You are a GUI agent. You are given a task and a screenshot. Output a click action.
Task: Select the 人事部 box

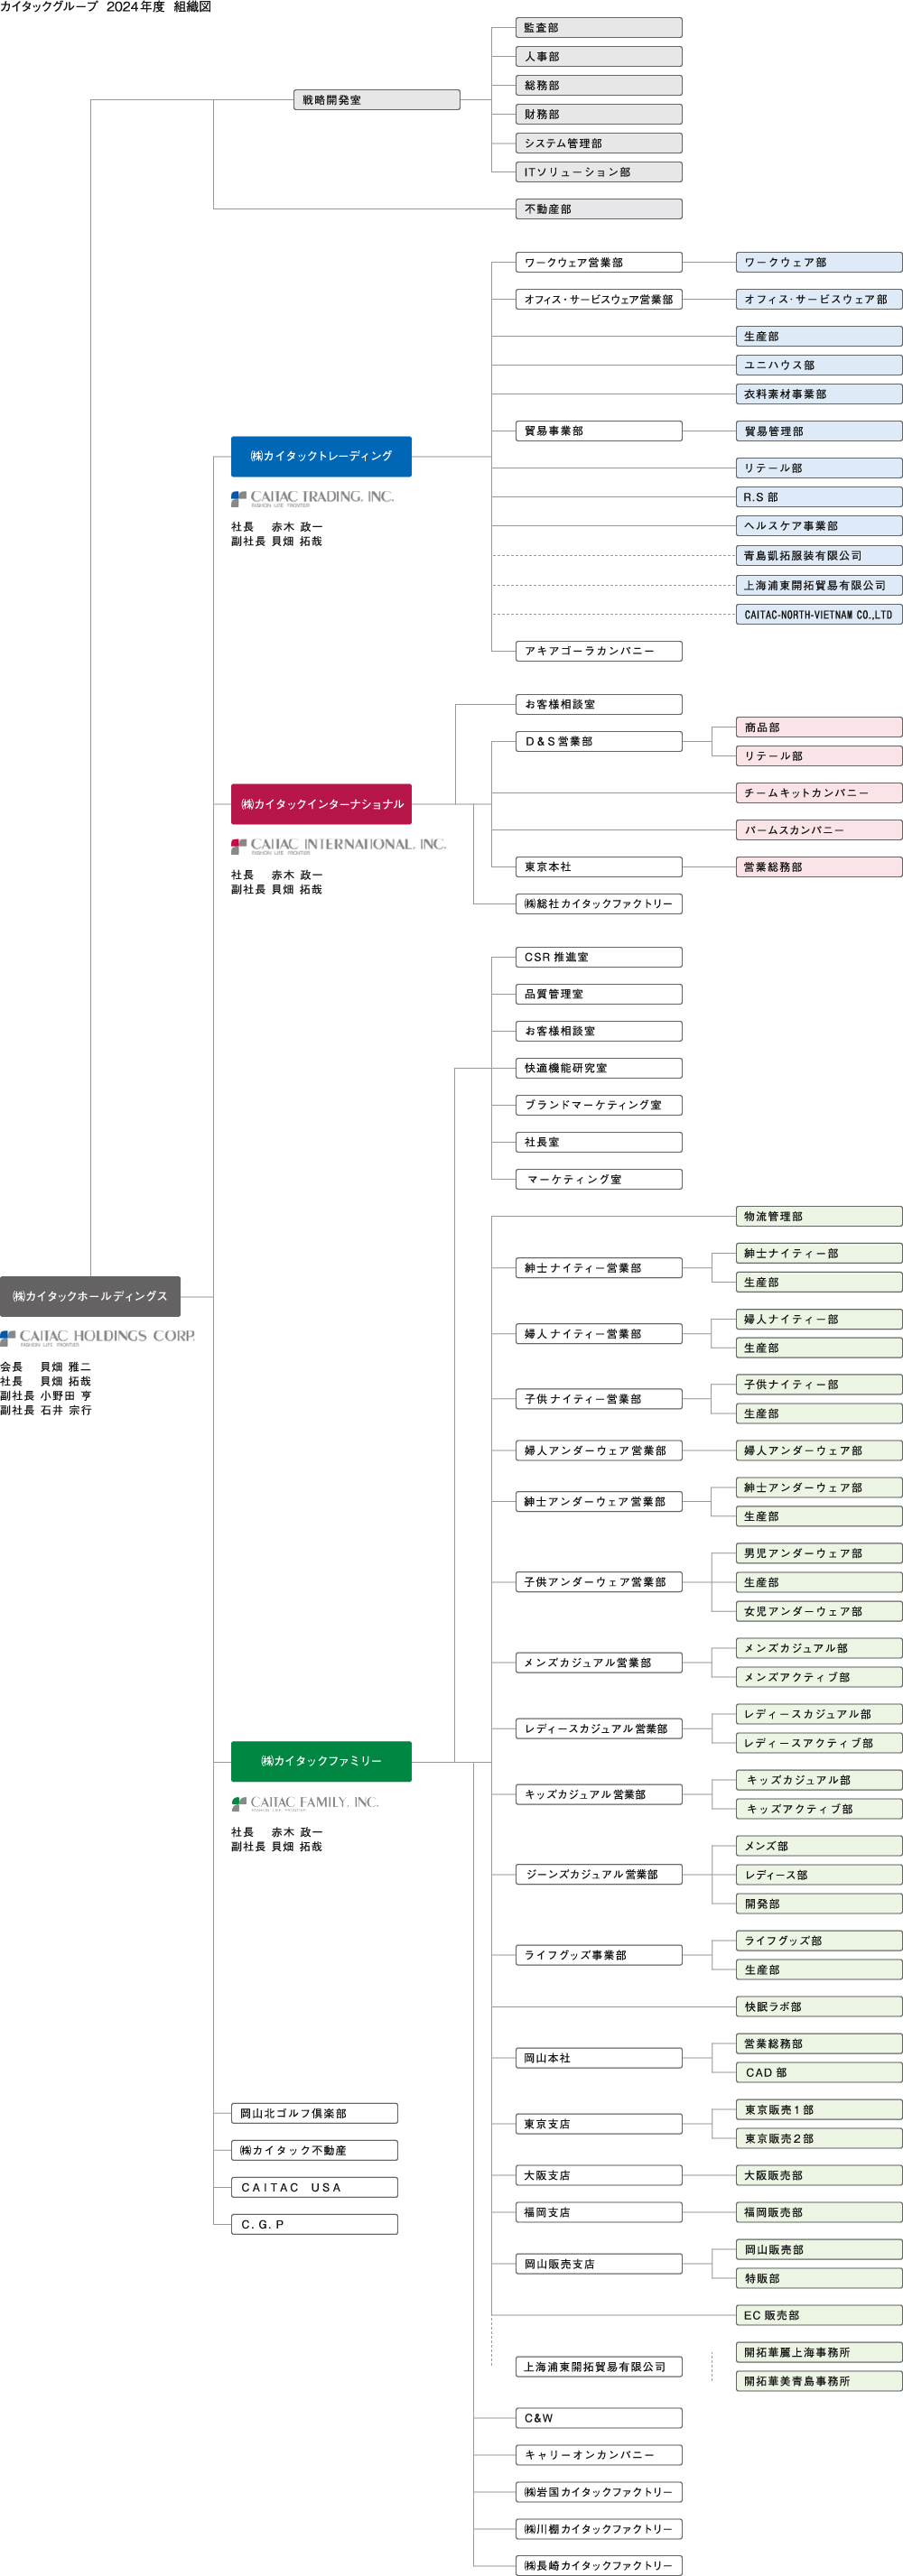[599, 57]
